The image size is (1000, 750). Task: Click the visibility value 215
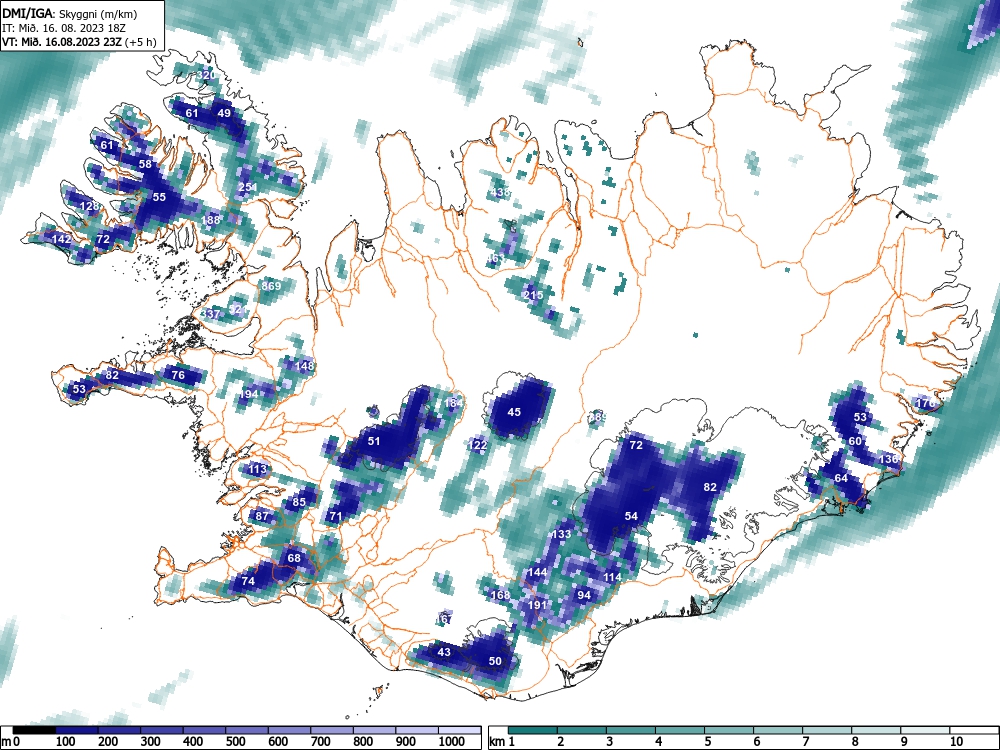click(x=533, y=295)
